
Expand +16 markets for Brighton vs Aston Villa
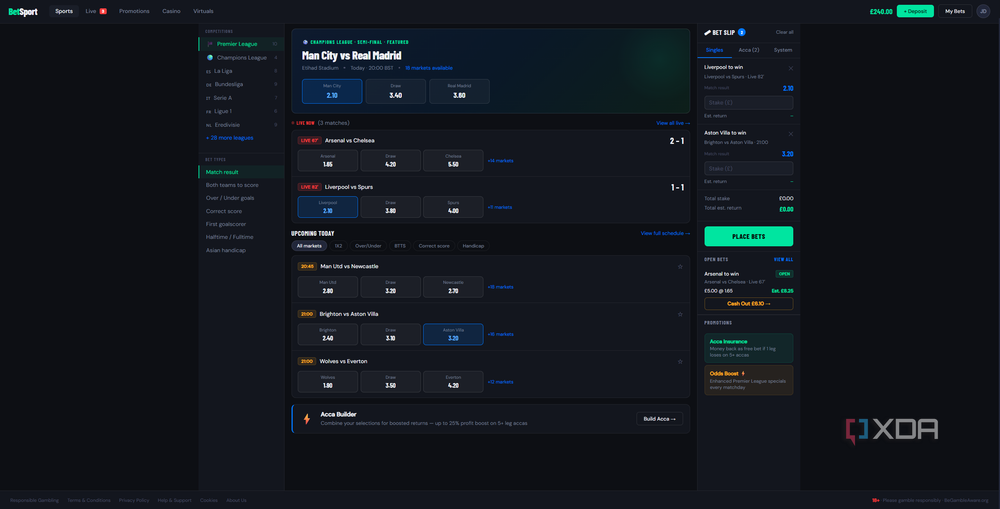[500, 334]
